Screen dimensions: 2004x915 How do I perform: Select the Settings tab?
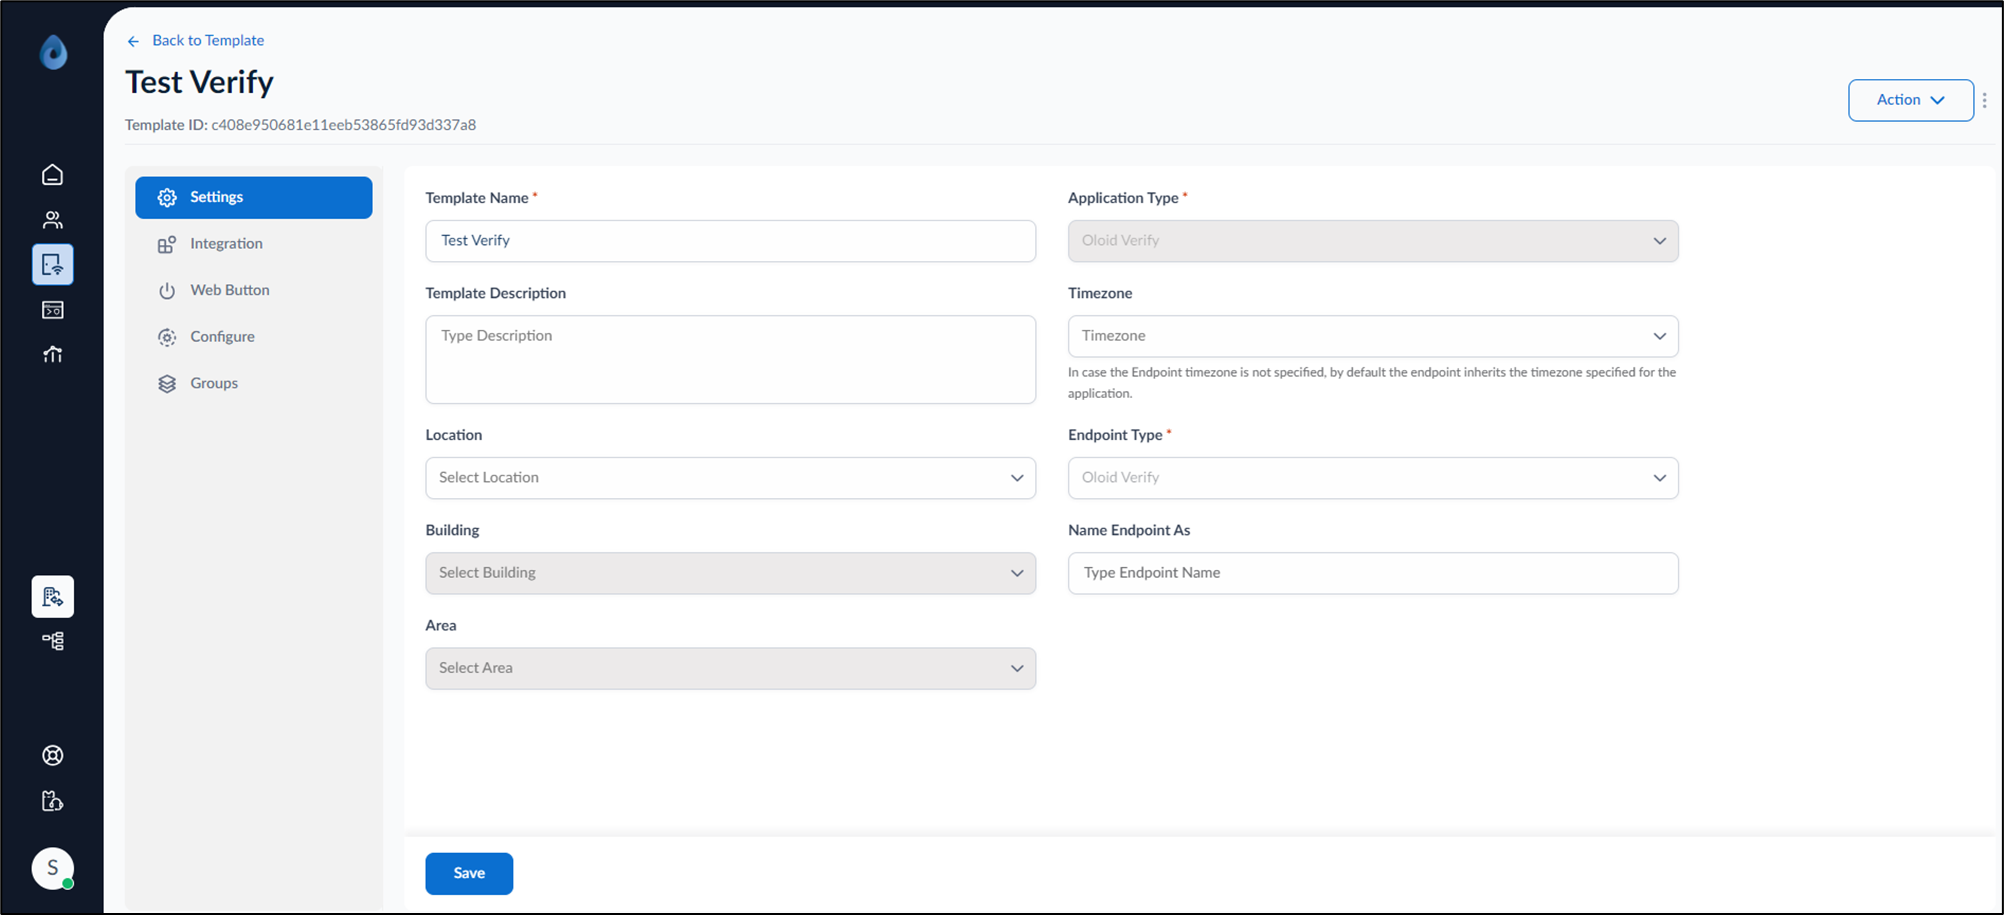click(x=254, y=197)
